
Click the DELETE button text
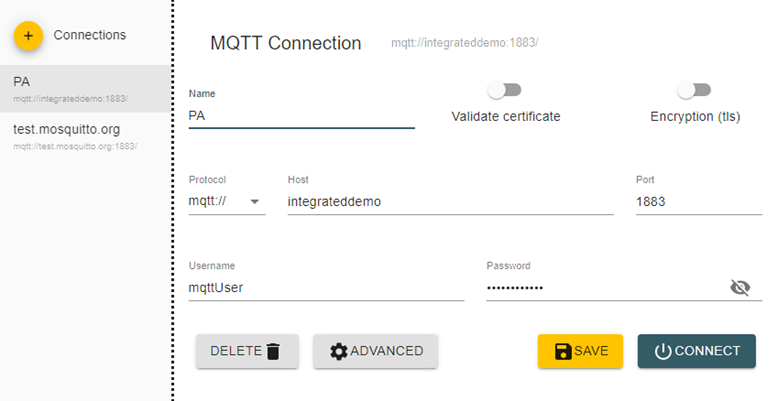(236, 351)
